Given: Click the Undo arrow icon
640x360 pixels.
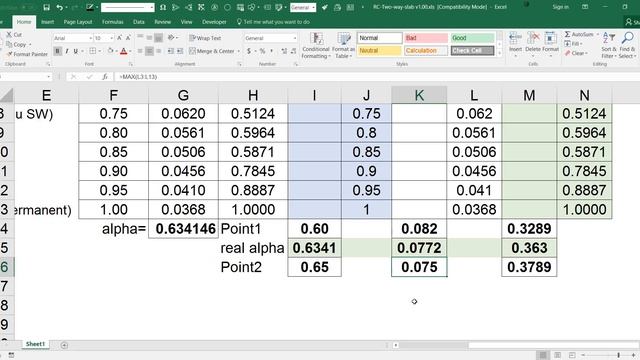Looking at the screenshot, I should 60,7.
